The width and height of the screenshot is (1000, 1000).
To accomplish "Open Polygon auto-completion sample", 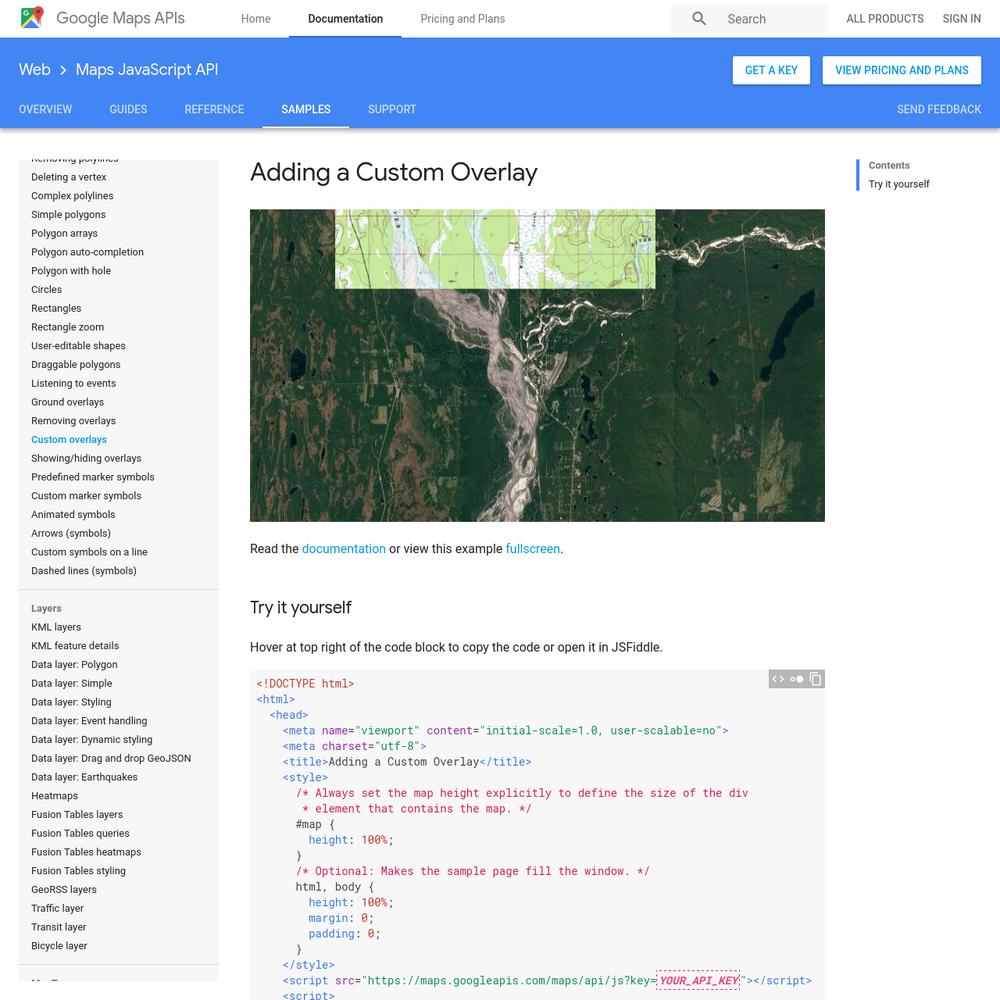I will (x=87, y=252).
